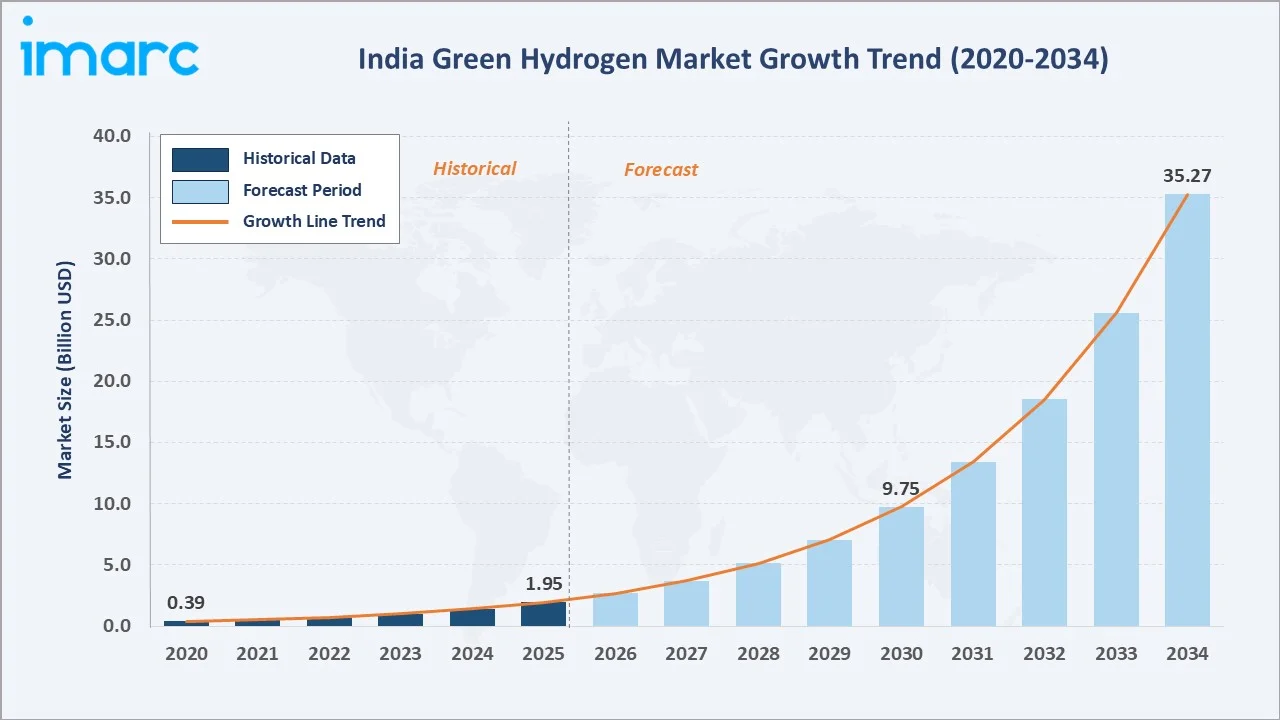Select the 2028 forecast bar
This screenshot has height=720, width=1280.
[x=758, y=594]
